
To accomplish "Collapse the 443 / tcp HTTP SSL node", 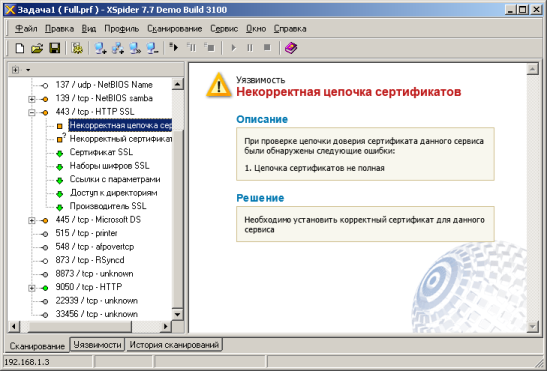I will 32,112.
